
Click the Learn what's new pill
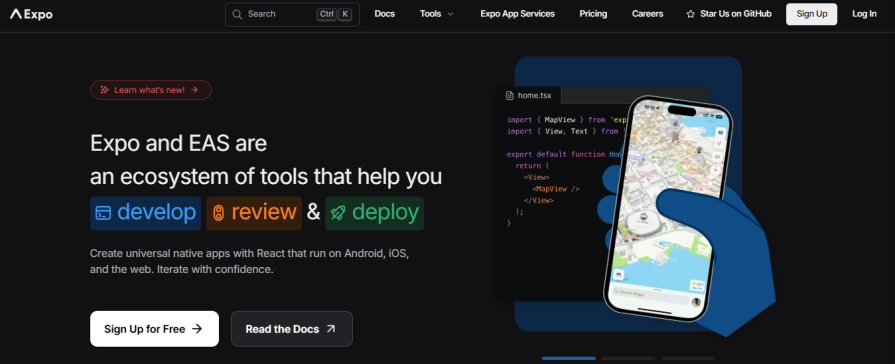(x=151, y=90)
